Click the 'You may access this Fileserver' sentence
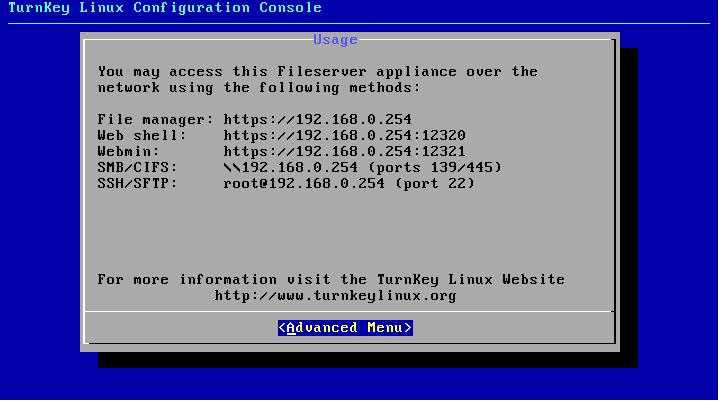The image size is (720, 401). click(318, 72)
